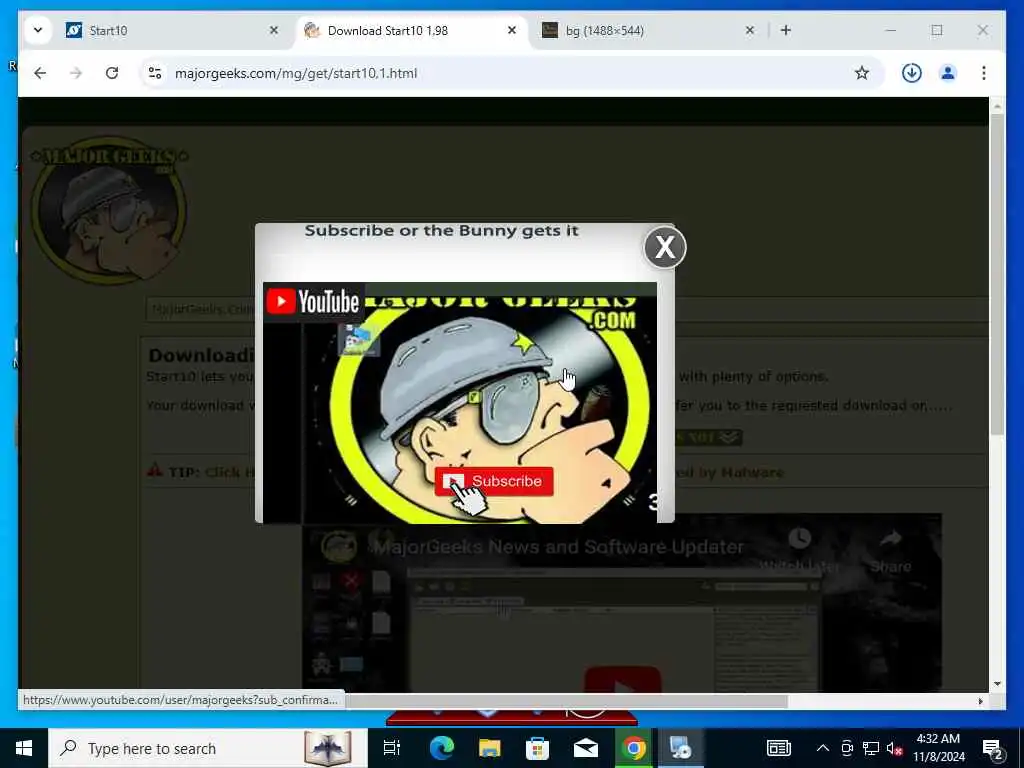Click the red Subscribe button in popup
1024x768 pixels.
[494, 481]
